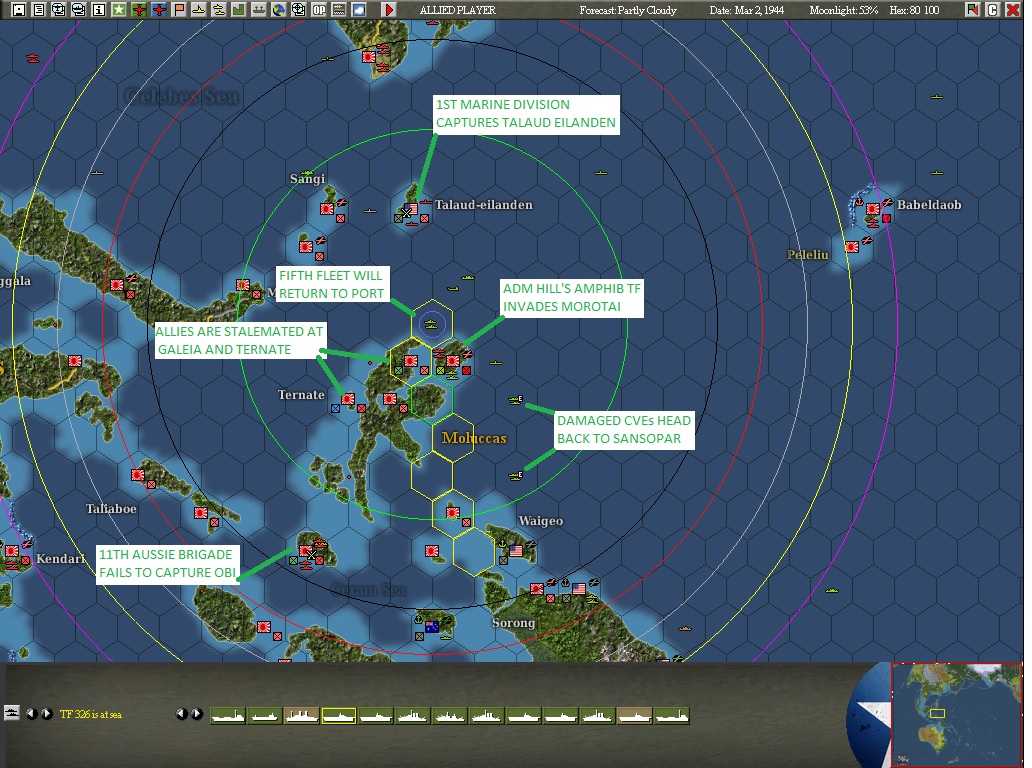1032x768 pixels.
Task: Click the brown grid panel icon
Action: coord(339,9)
